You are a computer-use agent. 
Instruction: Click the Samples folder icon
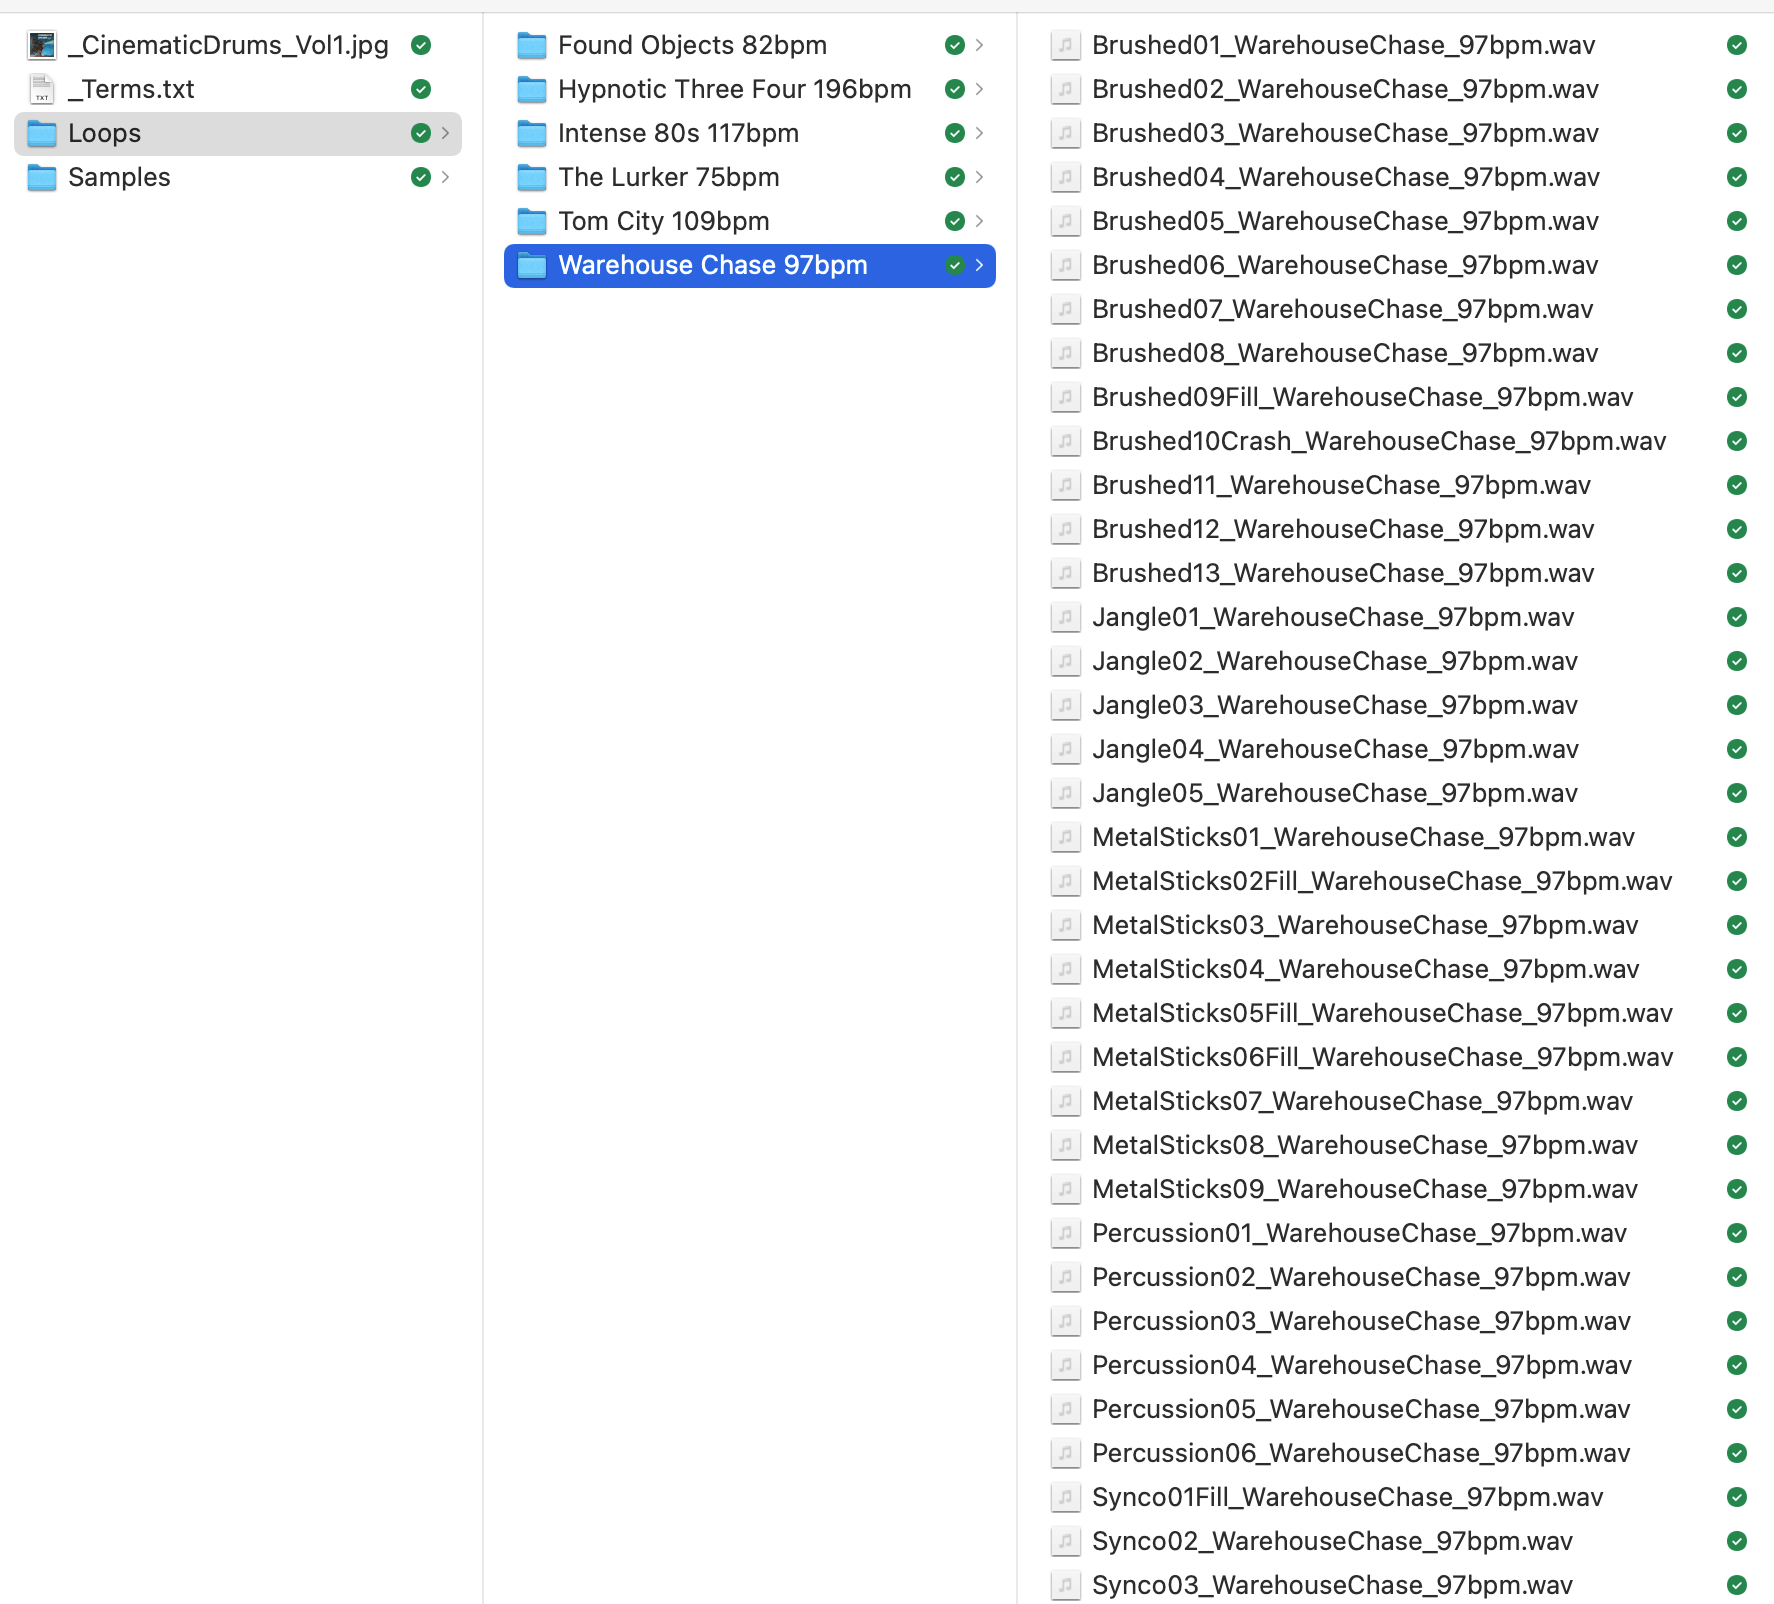pyautogui.click(x=42, y=177)
